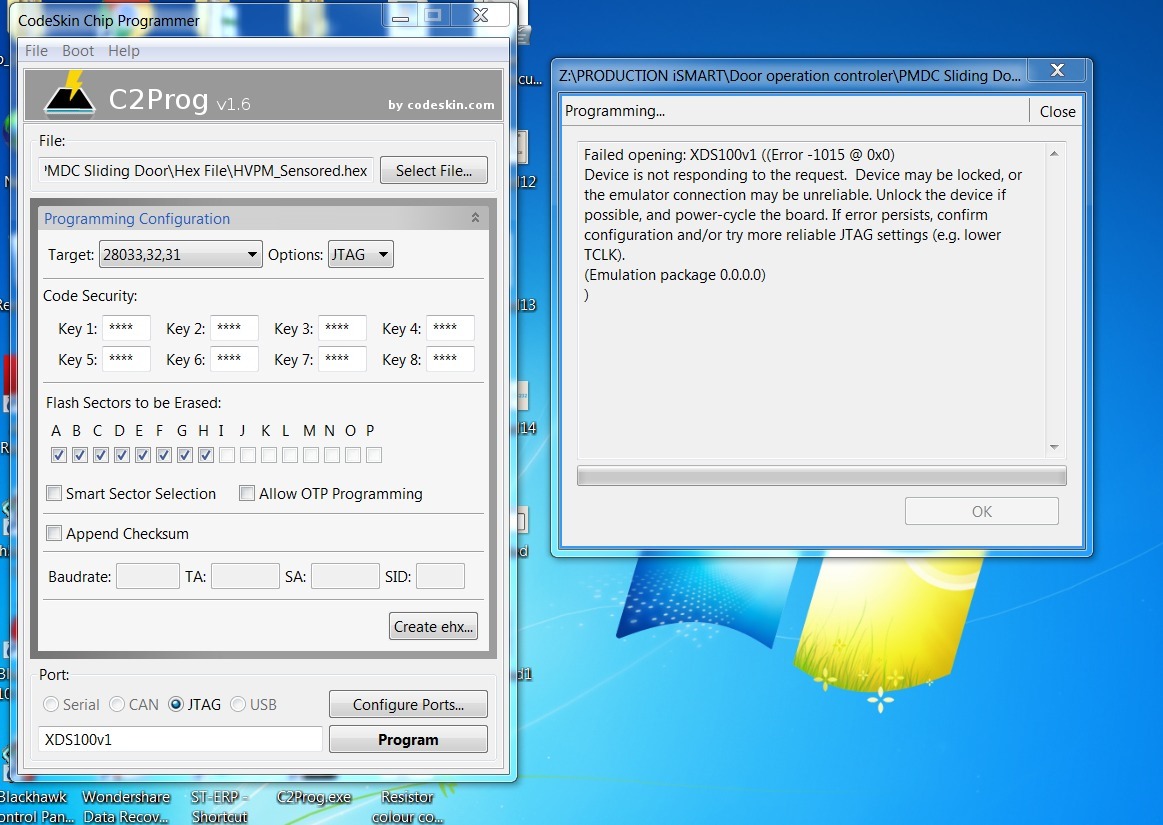Open the Options JTAG dropdown
This screenshot has height=825, width=1163.
tap(360, 254)
